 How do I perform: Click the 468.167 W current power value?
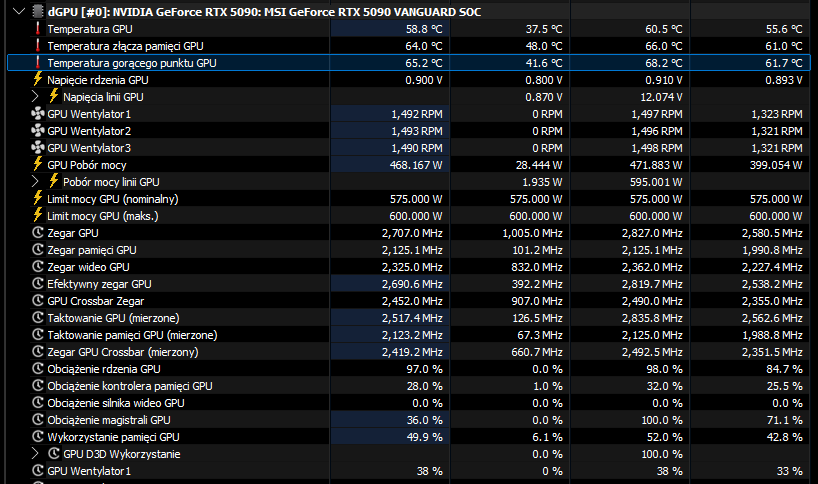[x=416, y=165]
